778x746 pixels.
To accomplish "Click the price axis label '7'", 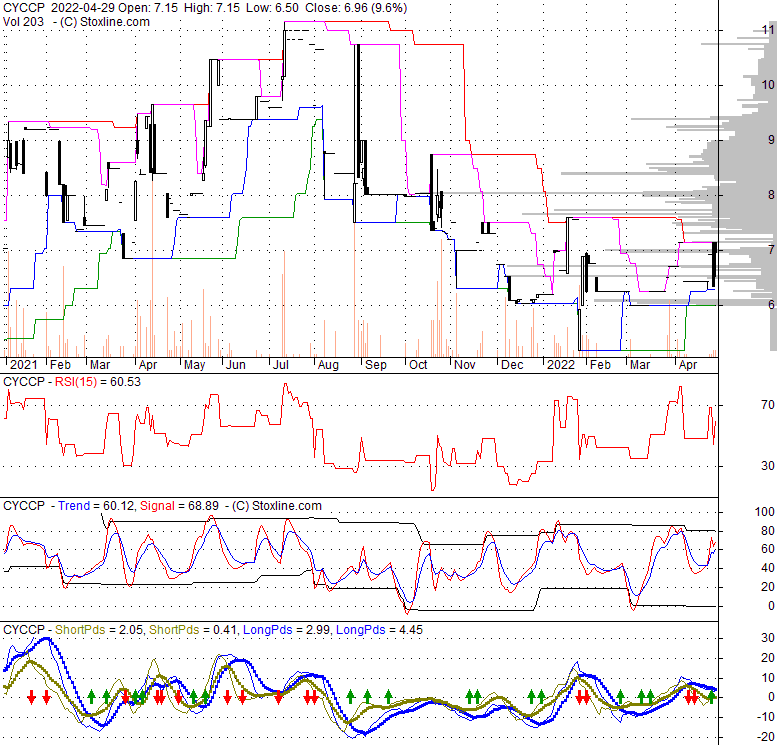I will (x=771, y=249).
